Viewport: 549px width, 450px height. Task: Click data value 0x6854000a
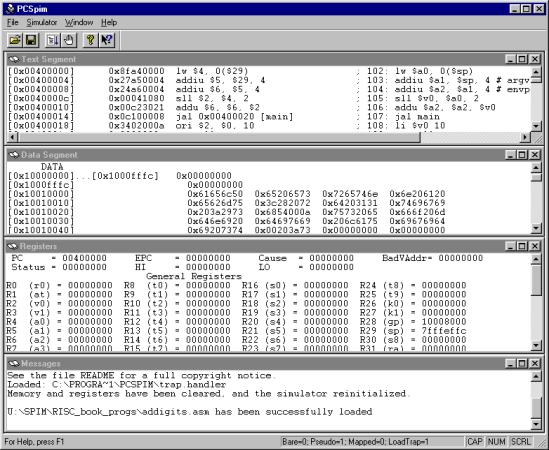point(282,212)
